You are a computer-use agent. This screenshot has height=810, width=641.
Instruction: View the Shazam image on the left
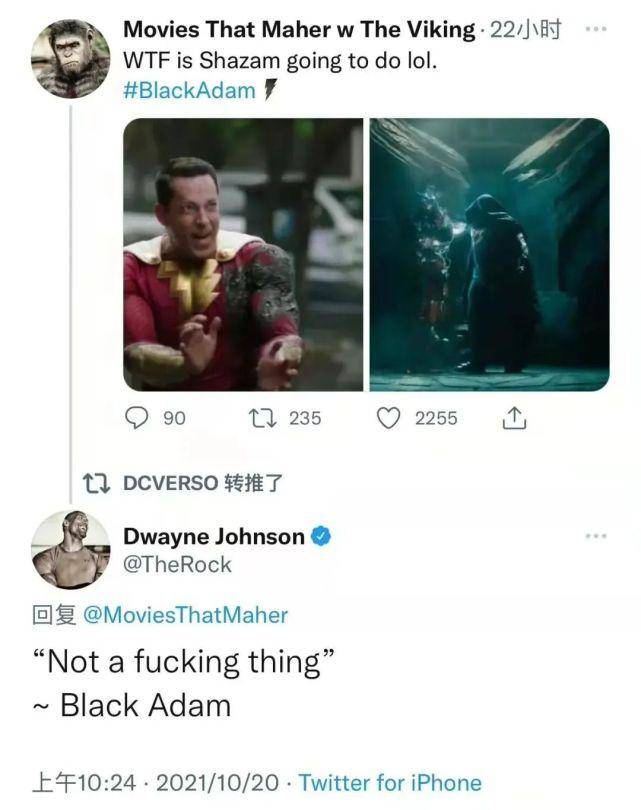tap(243, 254)
